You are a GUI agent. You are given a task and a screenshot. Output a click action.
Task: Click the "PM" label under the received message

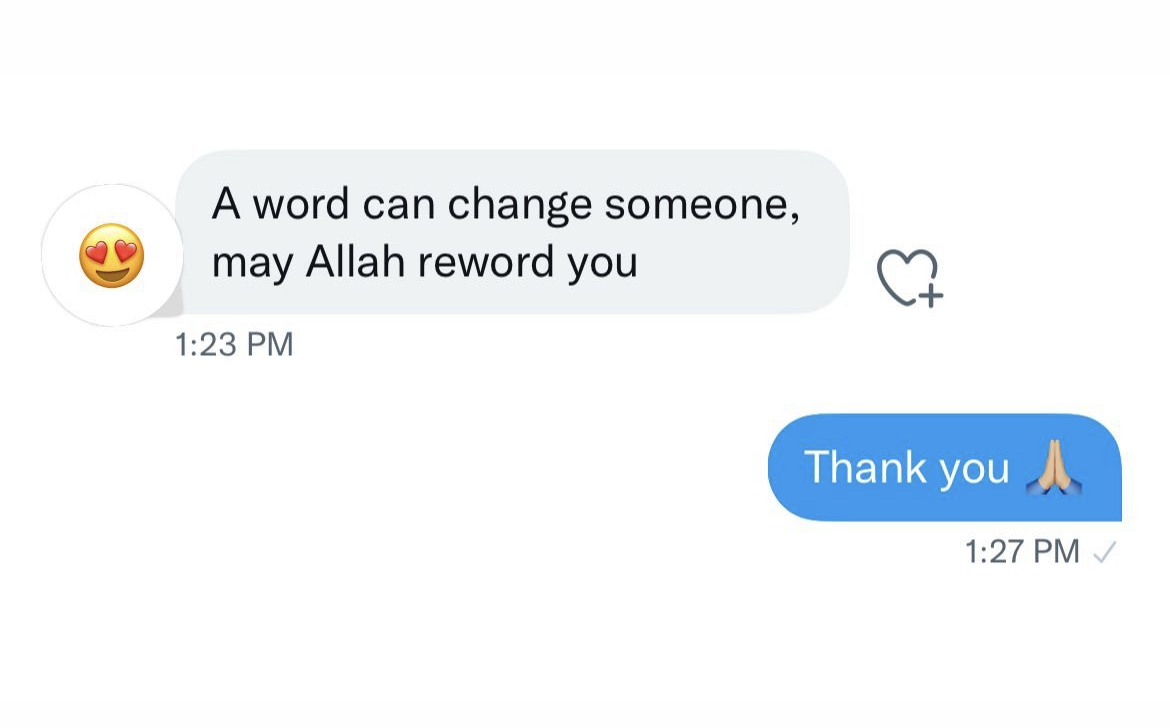click(269, 345)
